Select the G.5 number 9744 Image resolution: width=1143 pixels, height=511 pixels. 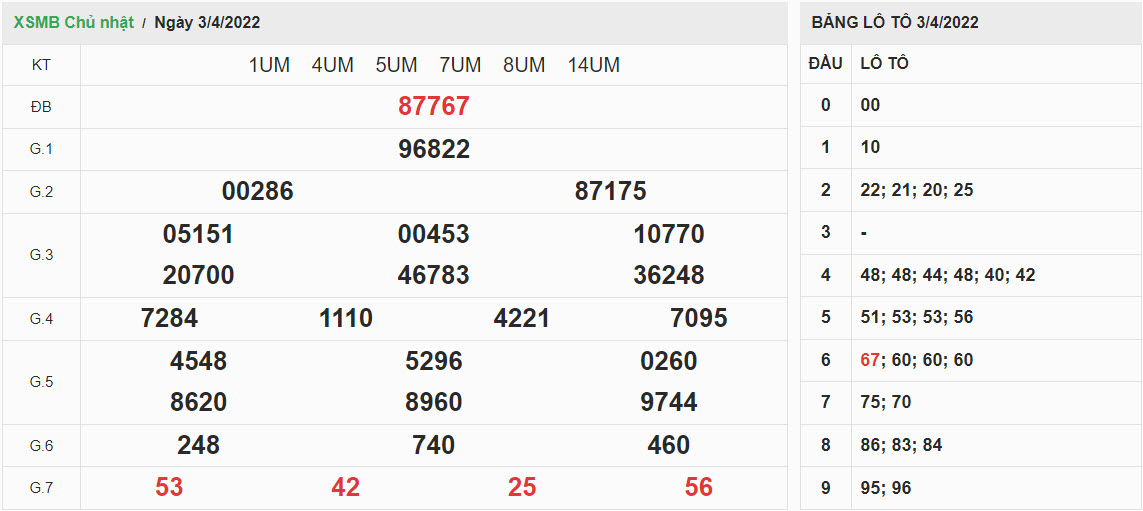(x=669, y=402)
